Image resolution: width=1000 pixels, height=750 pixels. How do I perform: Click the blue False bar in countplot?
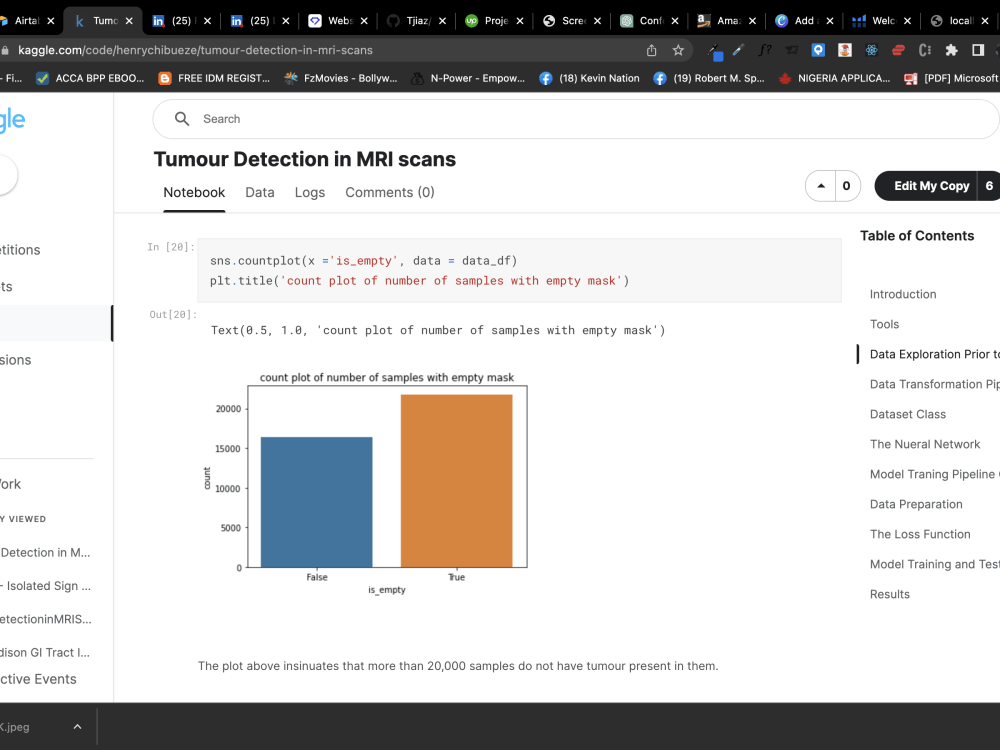[316, 502]
